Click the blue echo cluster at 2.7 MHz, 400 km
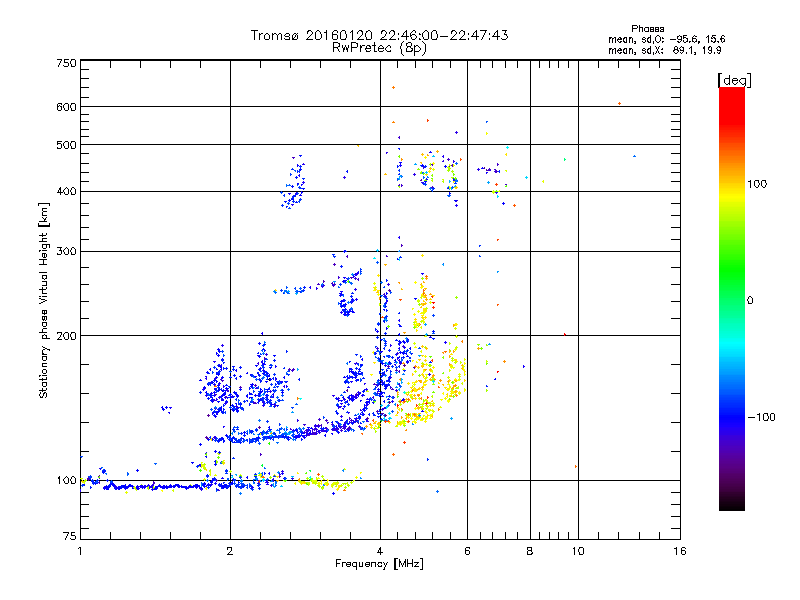Viewport: 800px width, 600px height. tap(294, 182)
